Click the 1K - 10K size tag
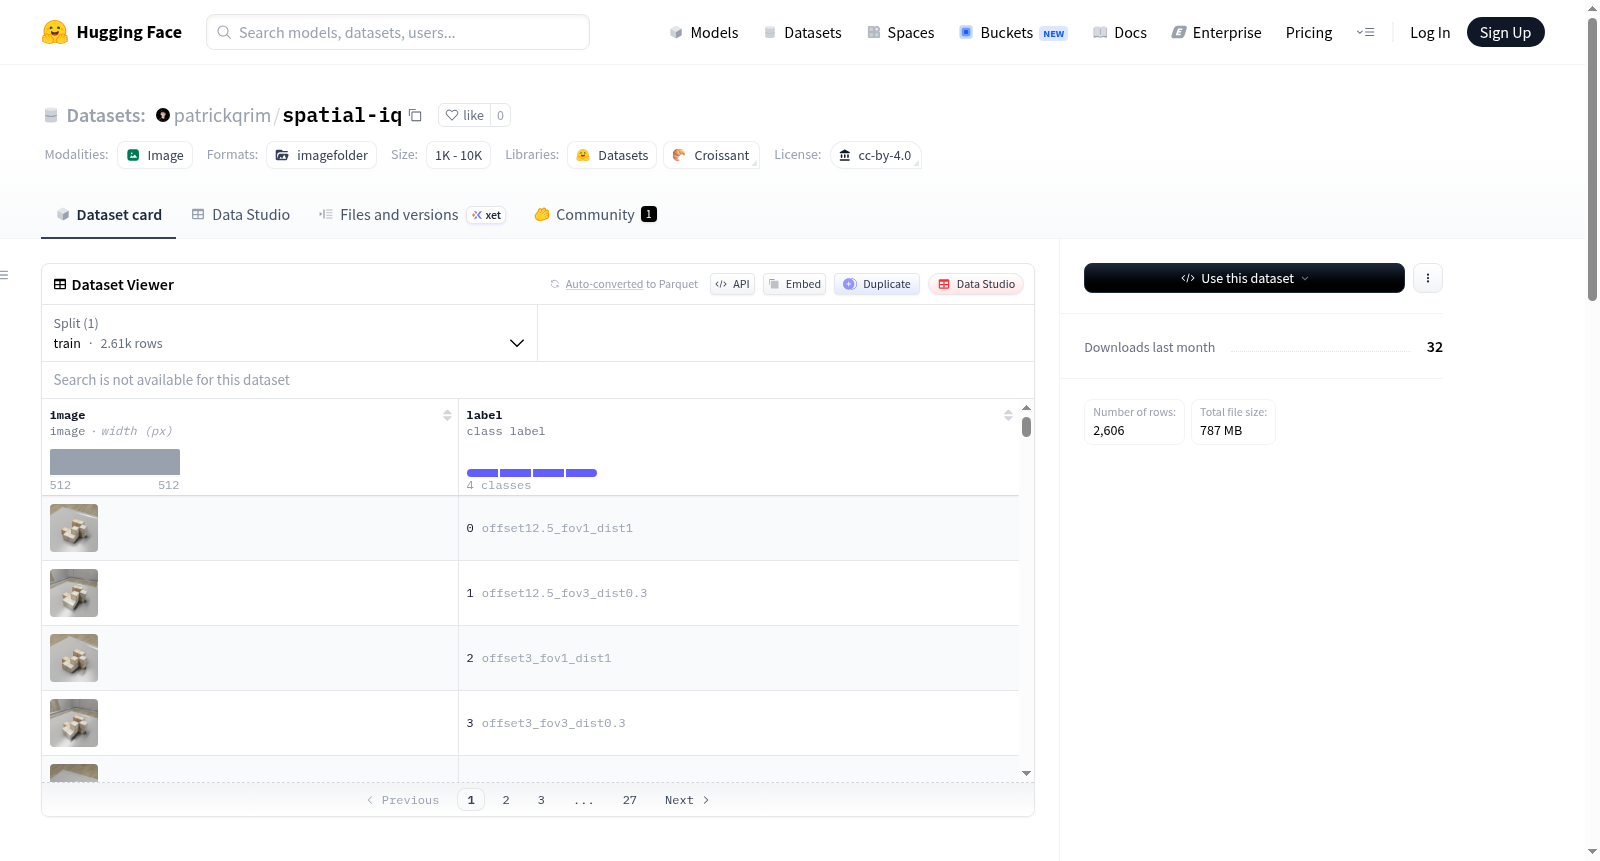This screenshot has height=861, width=1600. 459,155
